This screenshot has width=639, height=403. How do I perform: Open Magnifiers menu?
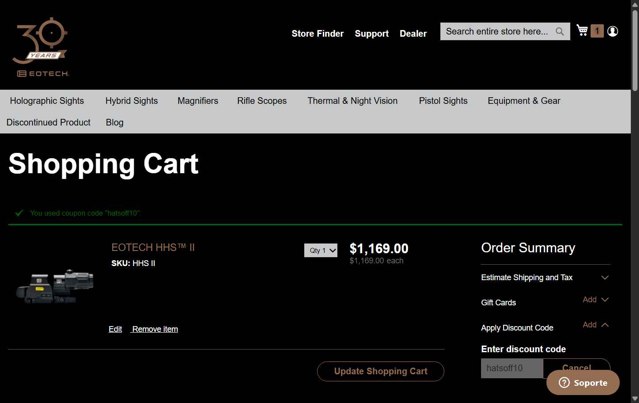(x=198, y=101)
